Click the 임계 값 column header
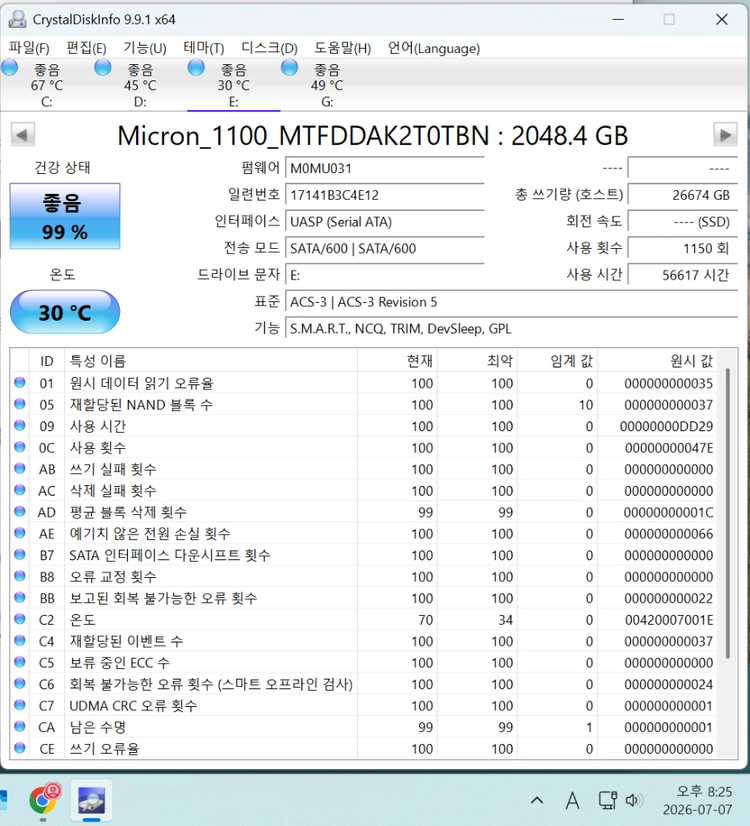This screenshot has height=826, width=750. coord(557,361)
